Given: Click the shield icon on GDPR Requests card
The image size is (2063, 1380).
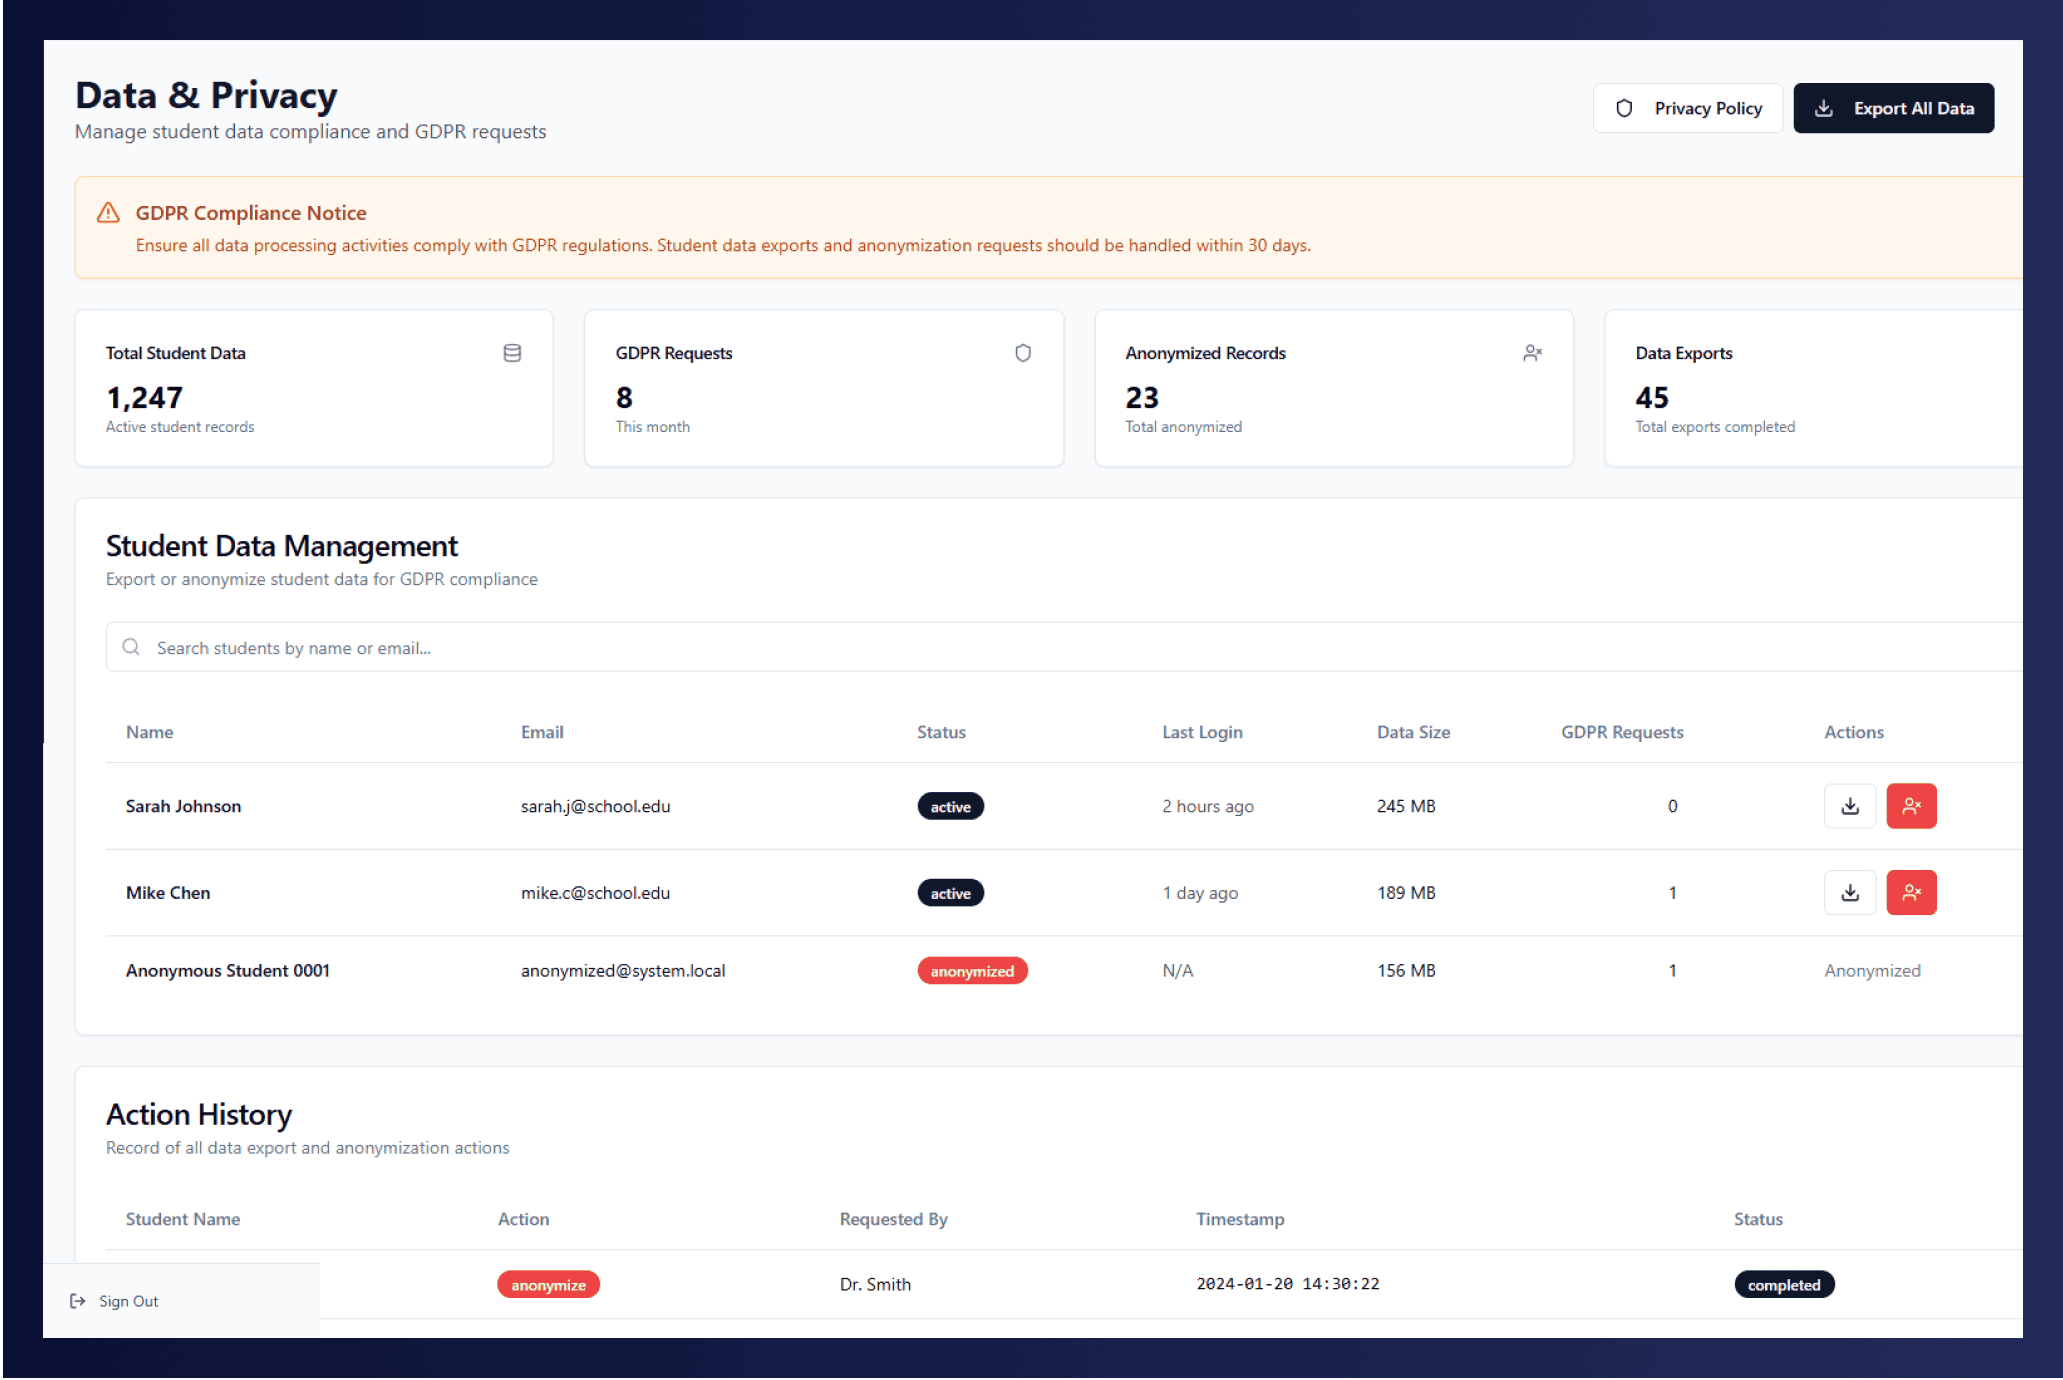Looking at the screenshot, I should point(1022,353).
